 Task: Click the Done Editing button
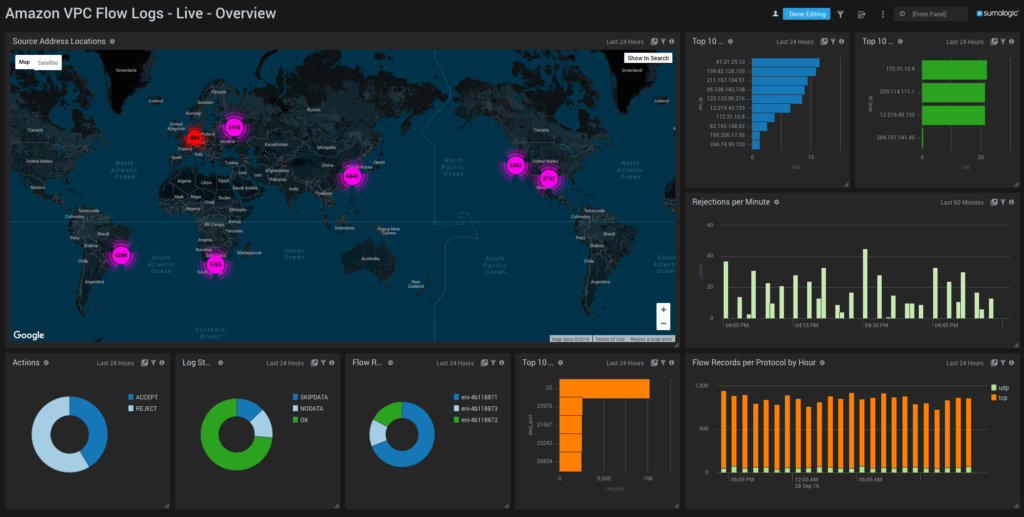point(806,14)
